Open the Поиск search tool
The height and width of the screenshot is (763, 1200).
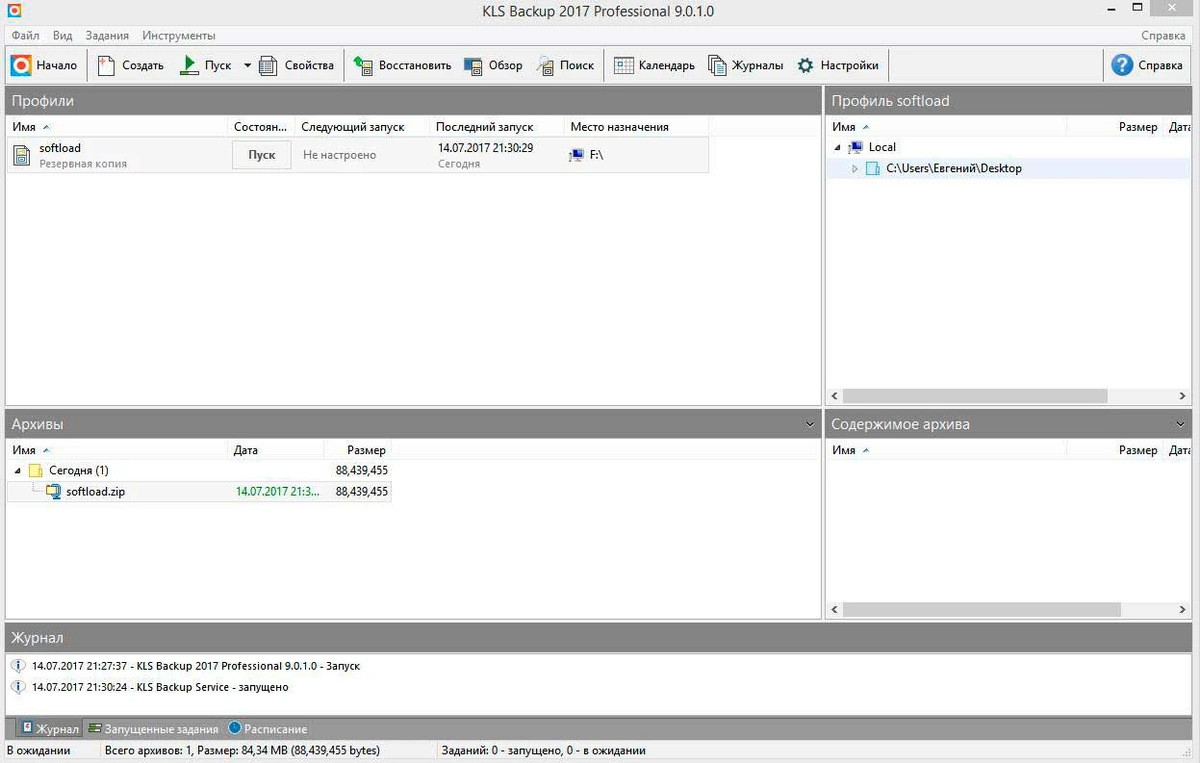click(x=565, y=65)
